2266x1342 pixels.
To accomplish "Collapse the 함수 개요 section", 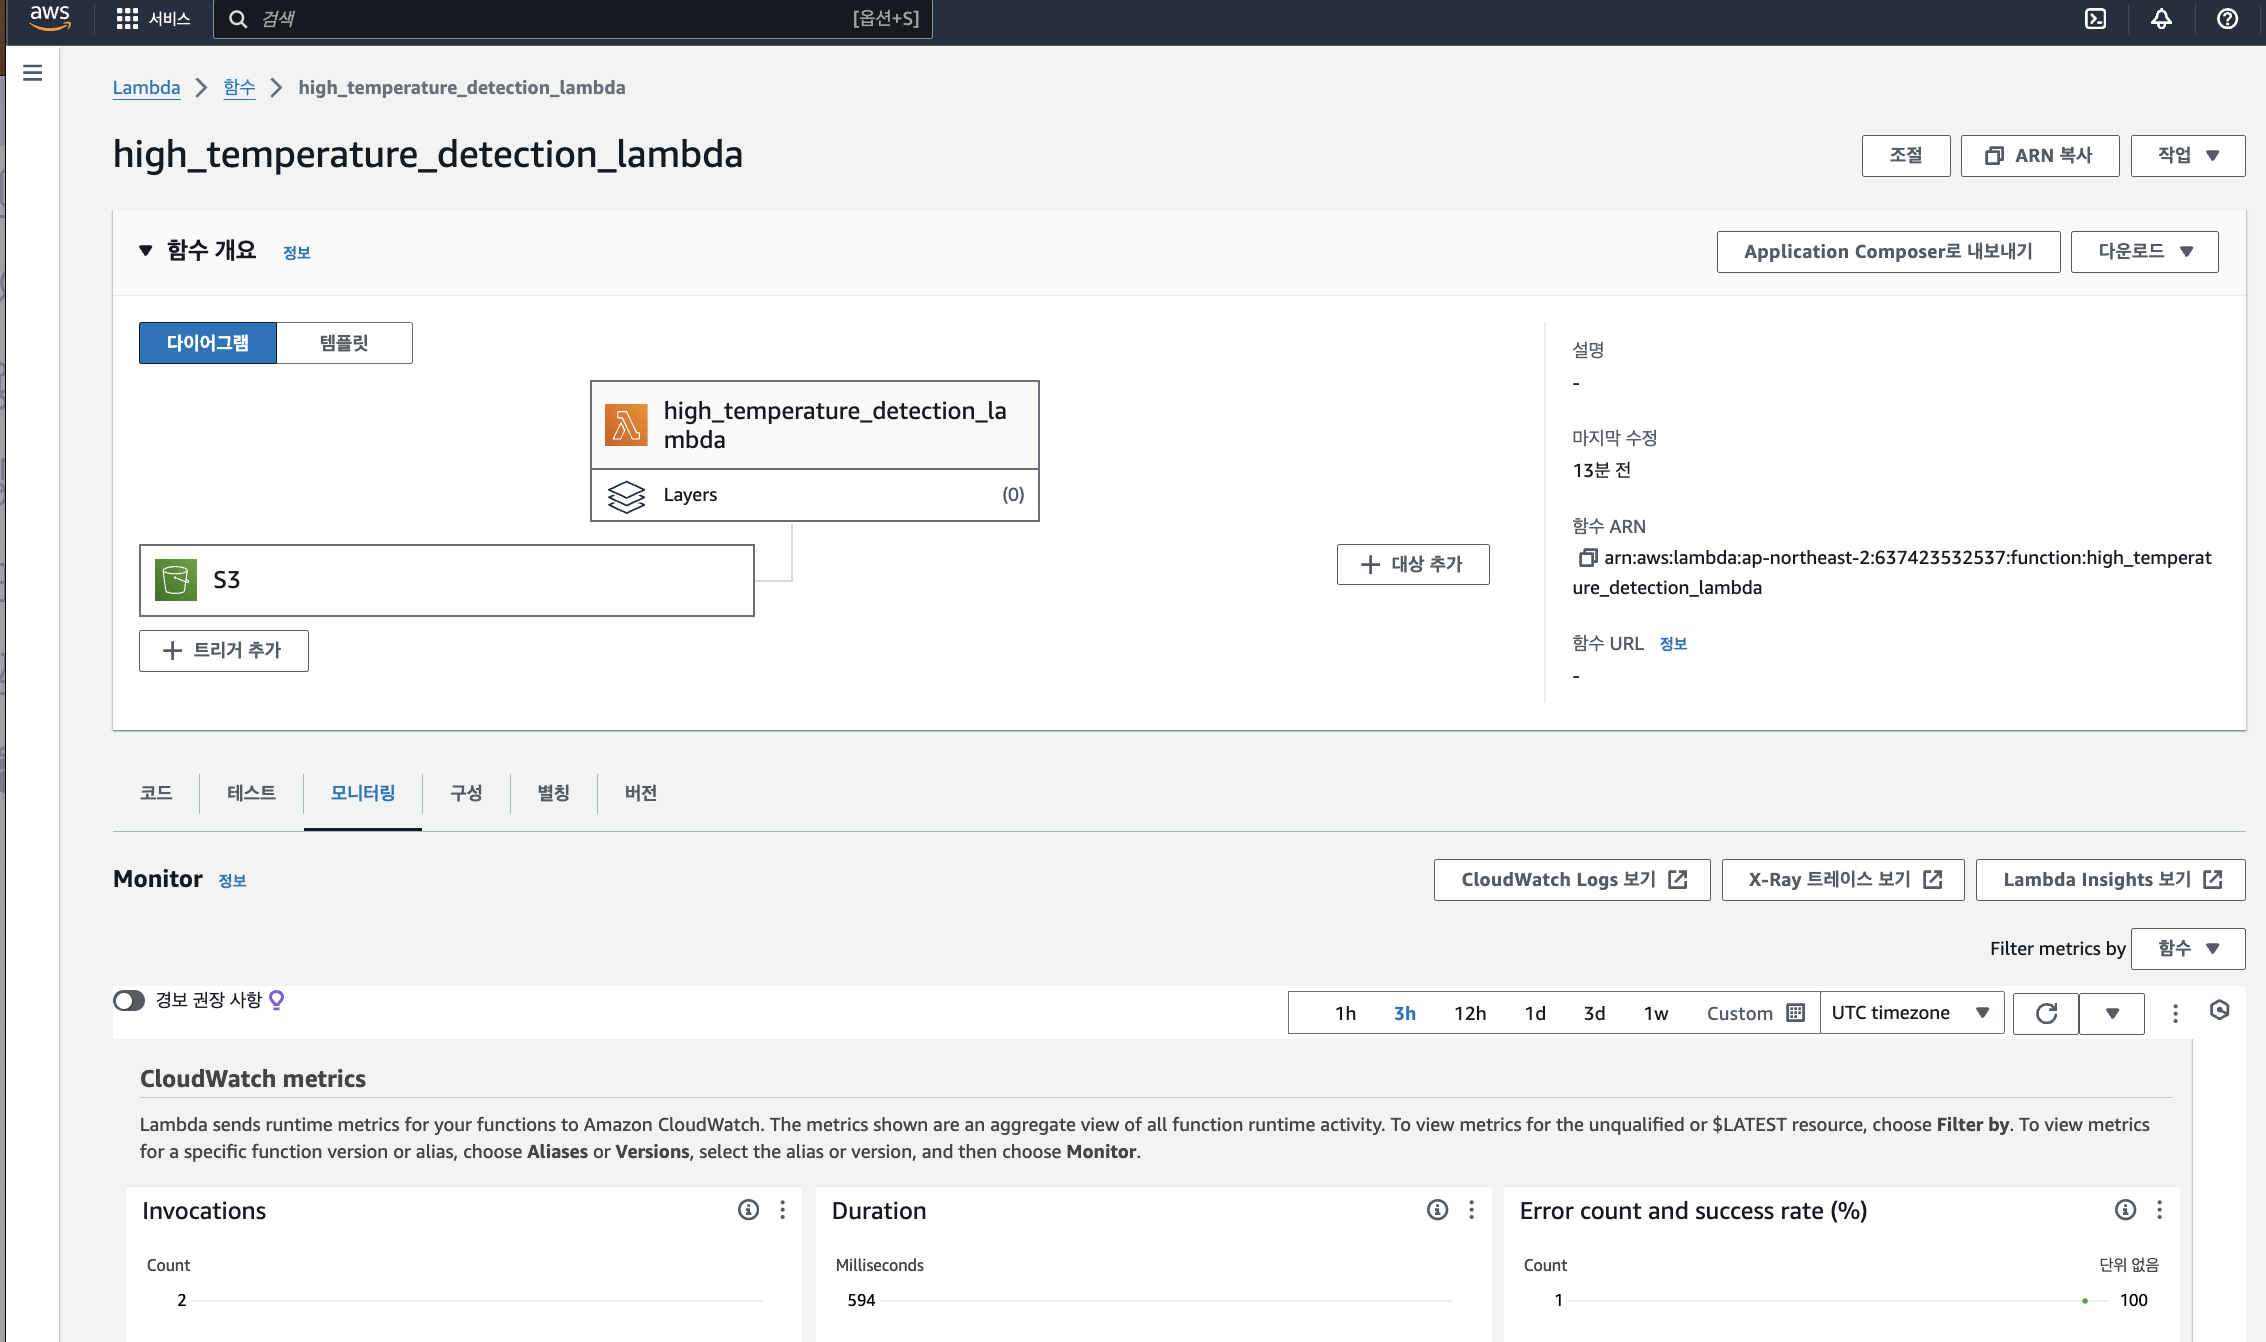I will [x=146, y=250].
